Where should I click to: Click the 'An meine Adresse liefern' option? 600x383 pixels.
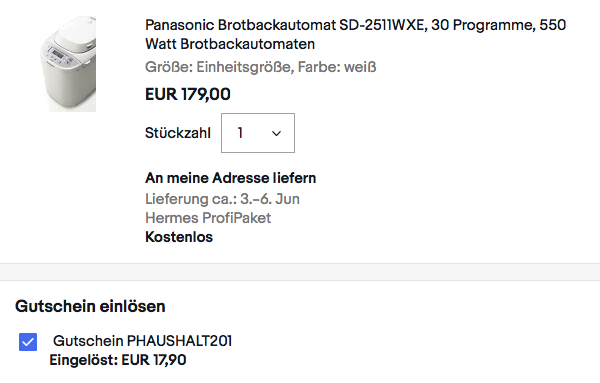pos(230,178)
